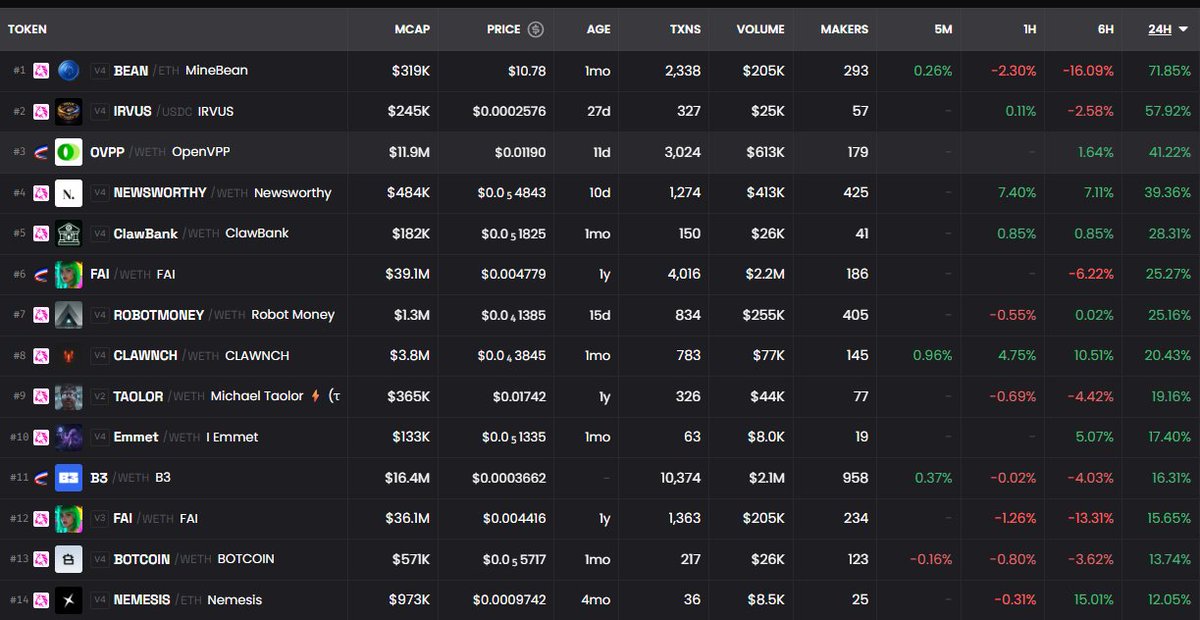Sort table by PRICE column header
This screenshot has height=620, width=1200.
[x=504, y=30]
